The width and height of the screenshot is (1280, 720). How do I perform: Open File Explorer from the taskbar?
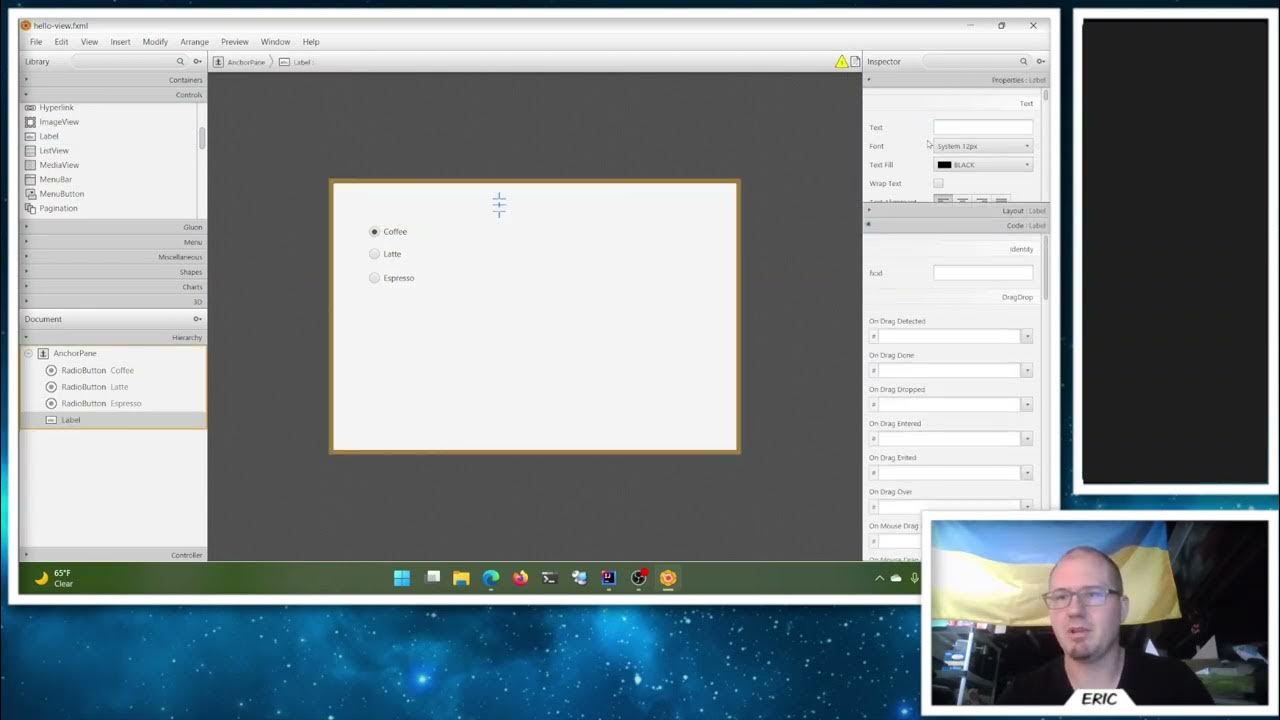461,578
